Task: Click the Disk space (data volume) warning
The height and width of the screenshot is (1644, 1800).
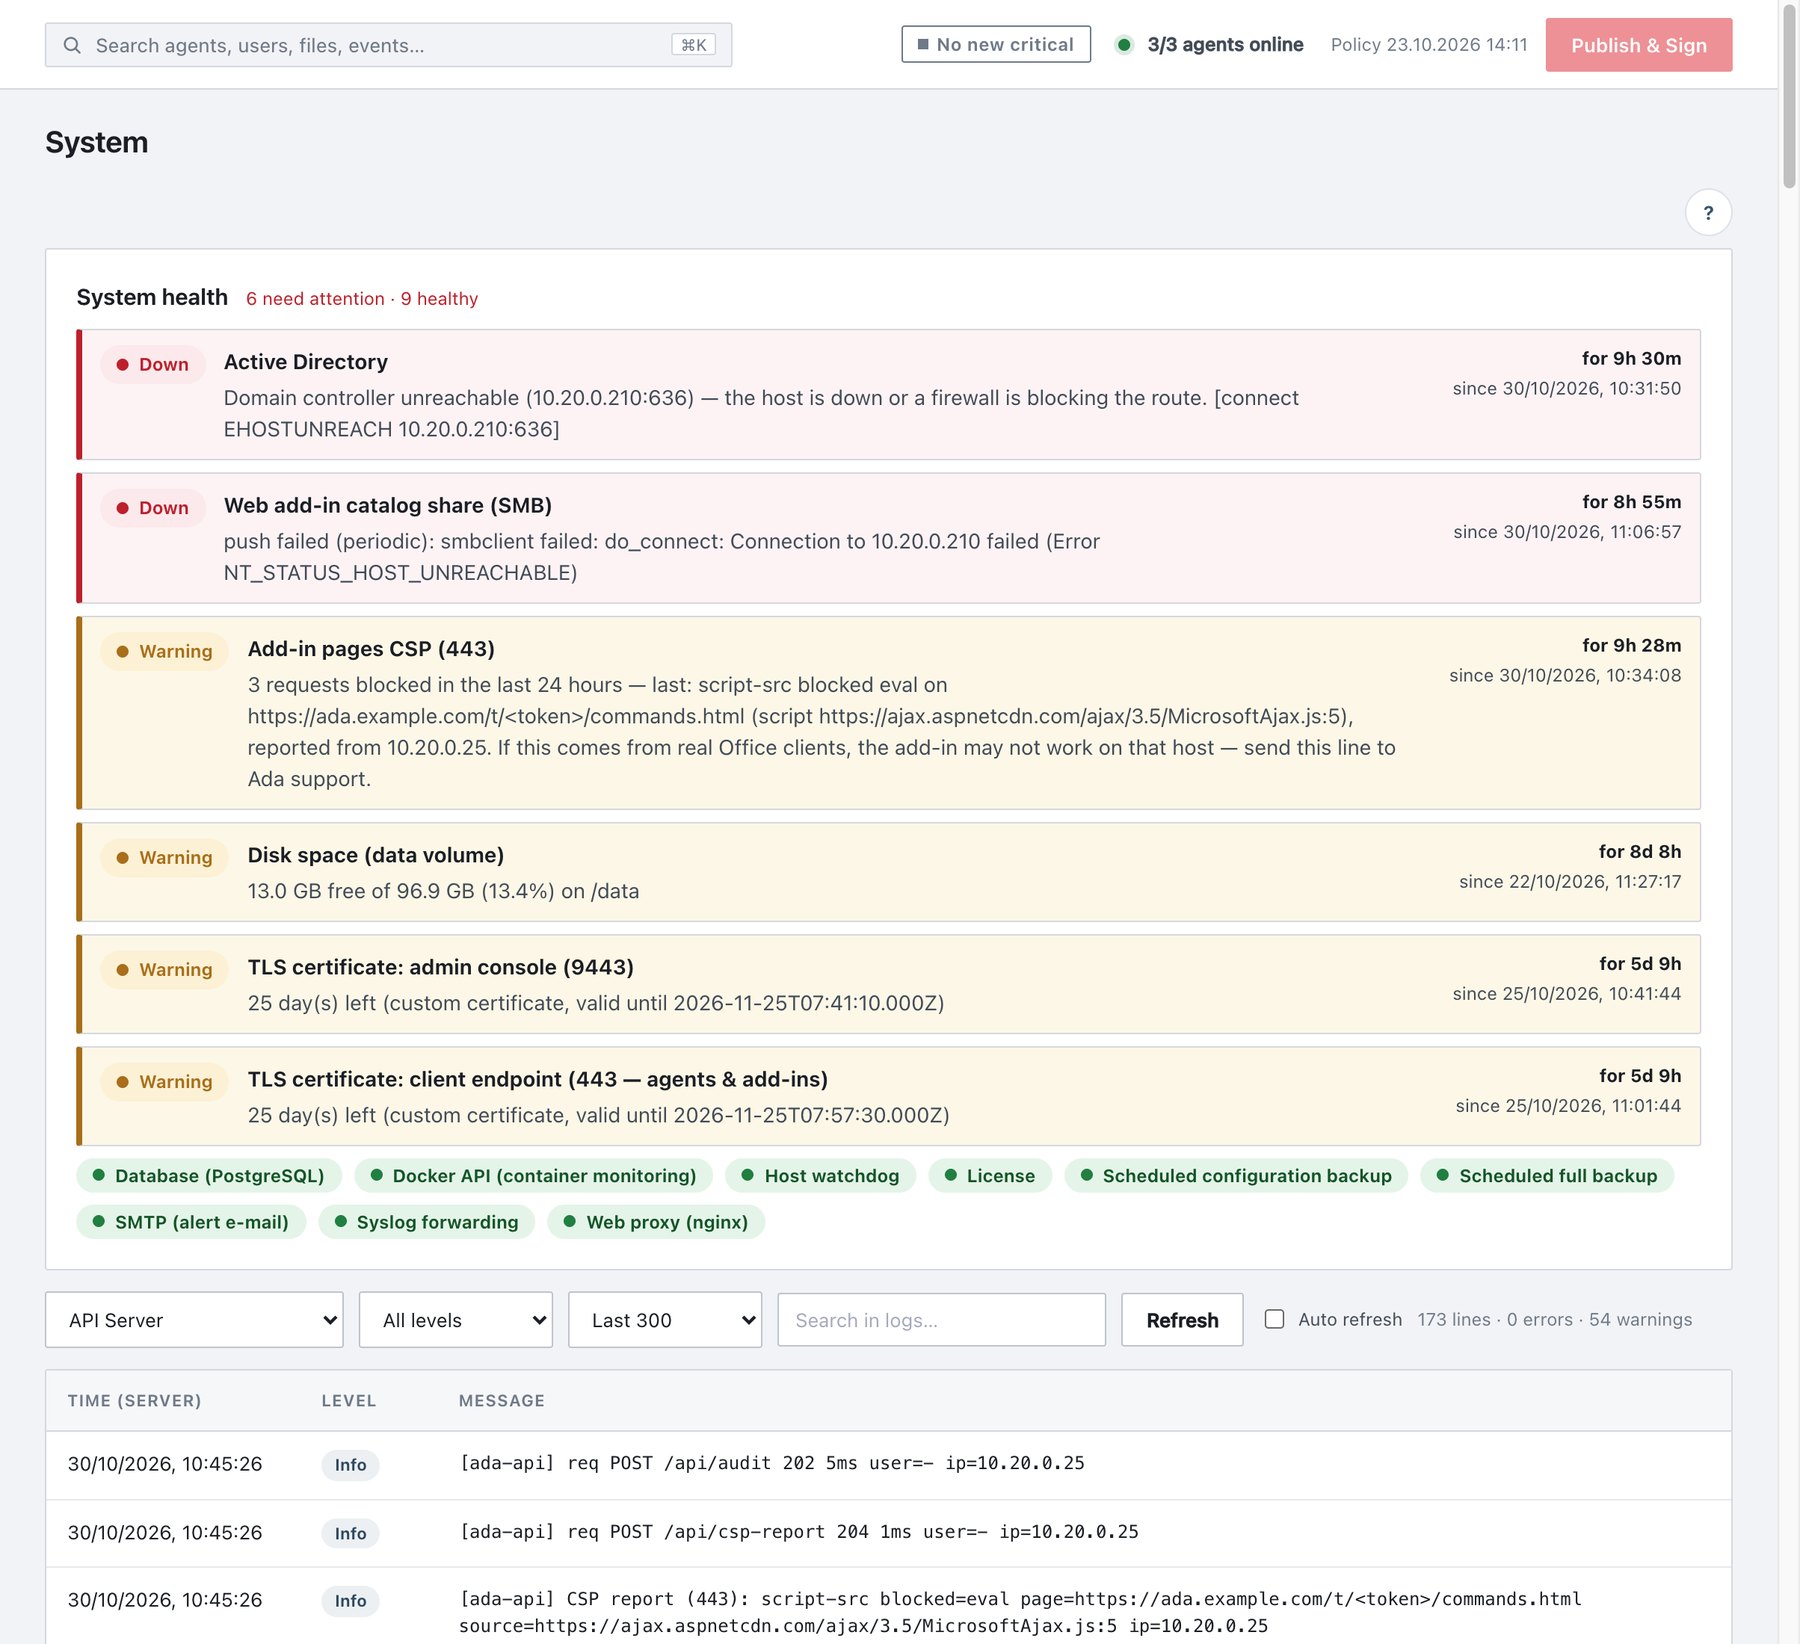Action: coord(888,872)
